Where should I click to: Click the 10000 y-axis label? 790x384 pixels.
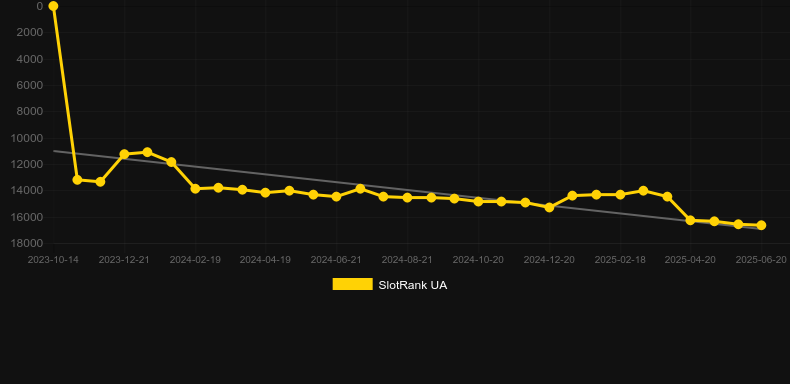[x=30, y=138]
